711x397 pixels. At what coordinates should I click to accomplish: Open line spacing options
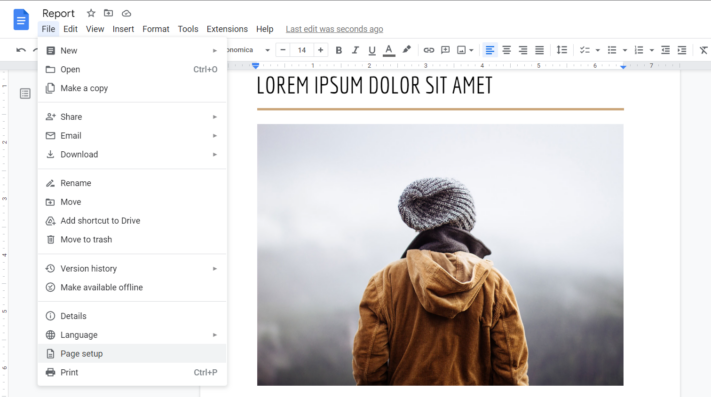(x=561, y=50)
